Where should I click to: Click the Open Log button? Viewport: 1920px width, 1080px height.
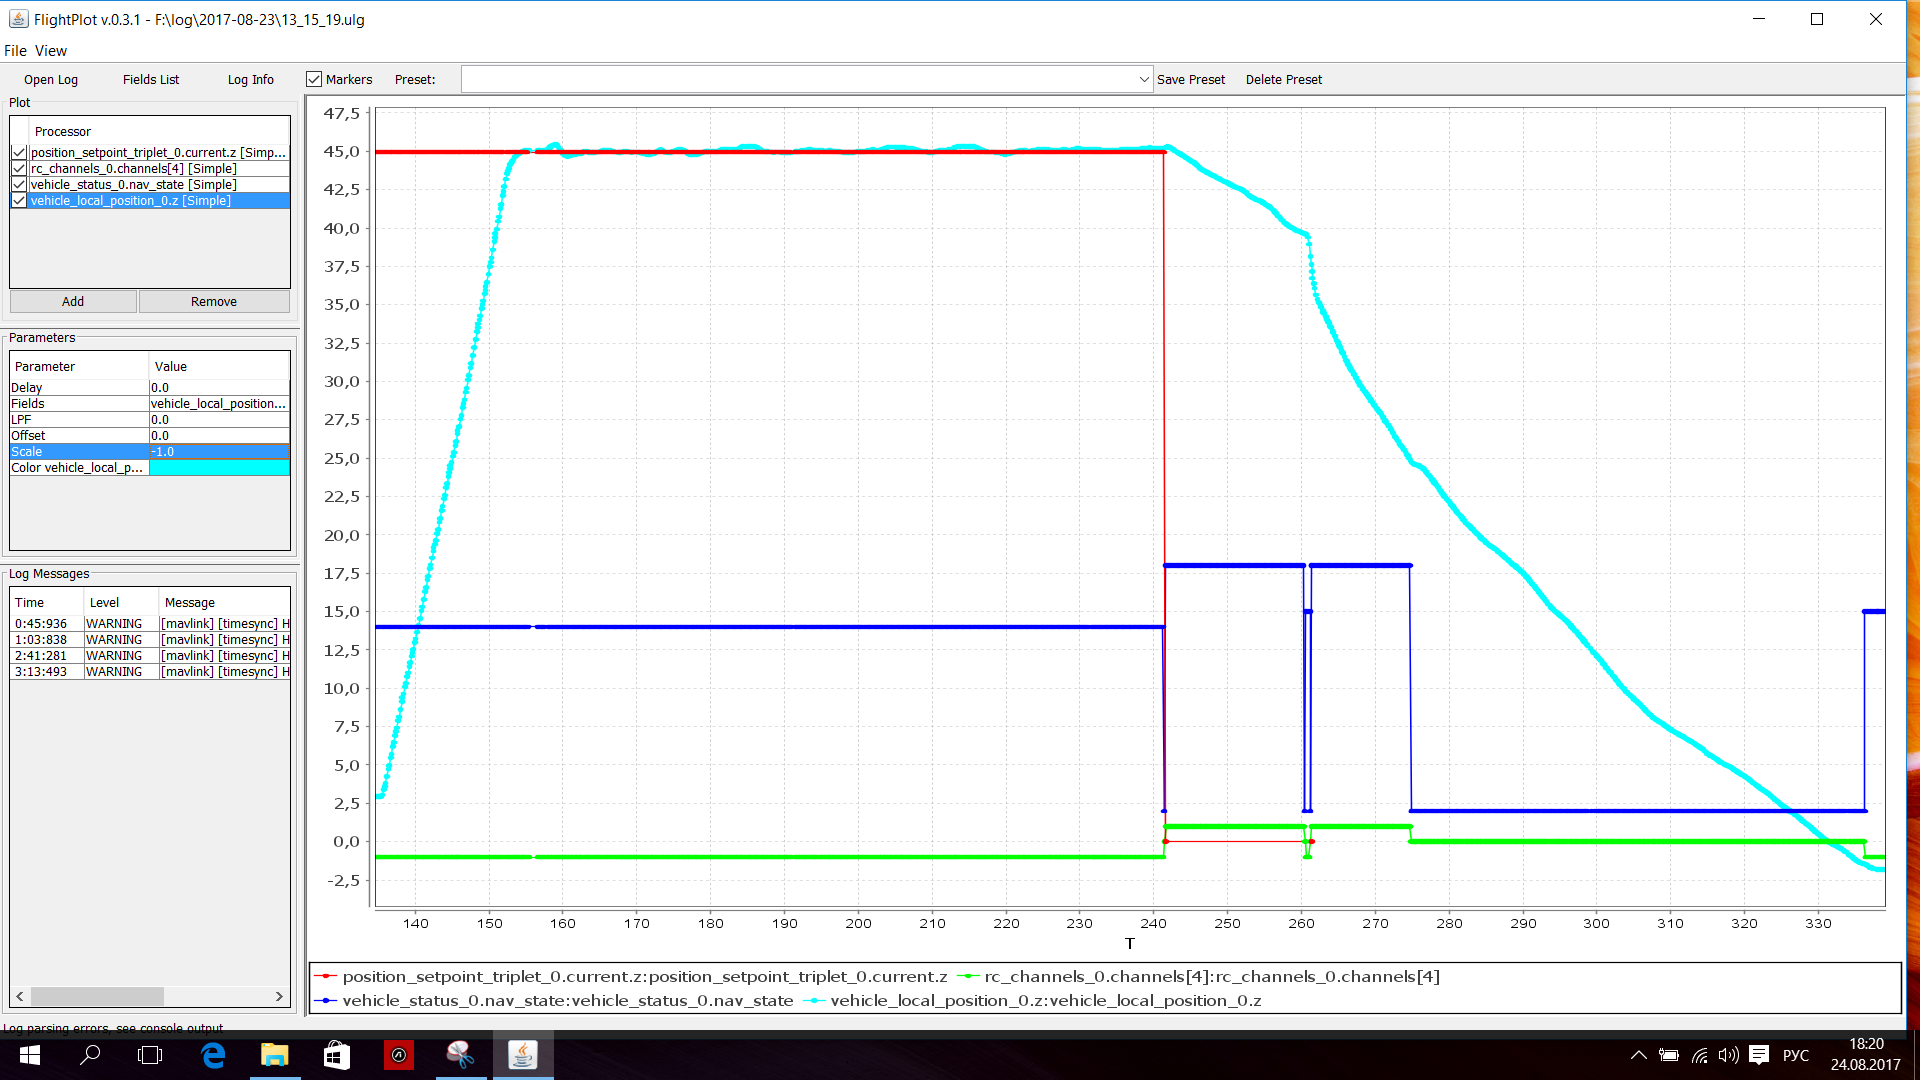[x=49, y=79]
